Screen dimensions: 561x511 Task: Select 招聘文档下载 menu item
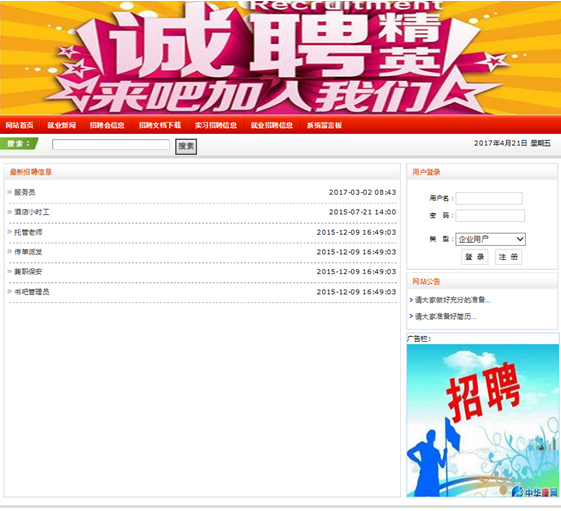(x=160, y=125)
